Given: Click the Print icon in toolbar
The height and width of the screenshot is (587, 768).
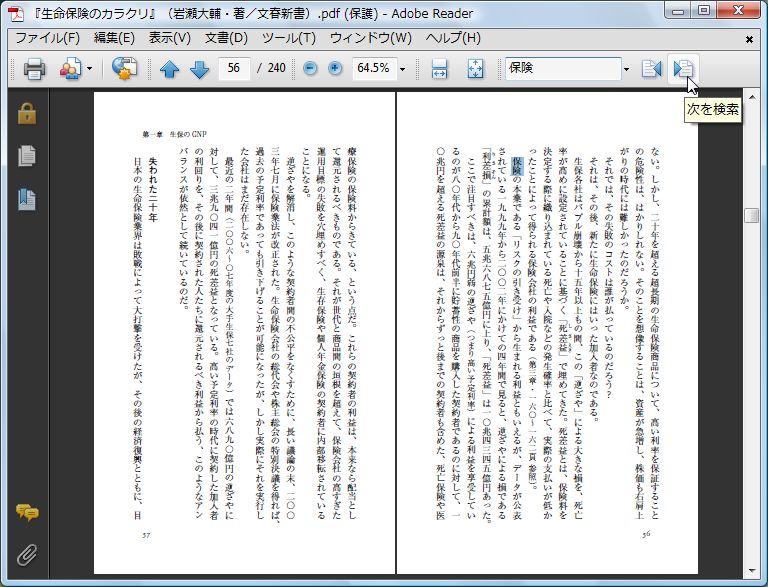Looking at the screenshot, I should (34, 69).
